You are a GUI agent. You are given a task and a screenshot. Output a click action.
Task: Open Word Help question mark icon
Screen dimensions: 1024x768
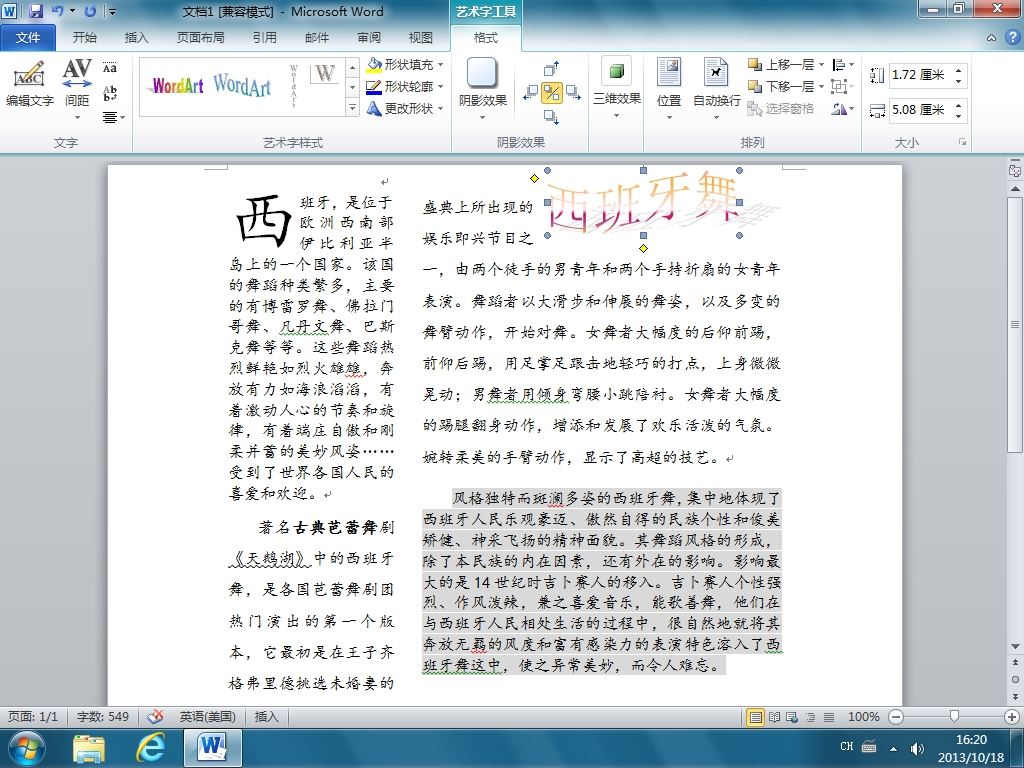(x=1012, y=38)
